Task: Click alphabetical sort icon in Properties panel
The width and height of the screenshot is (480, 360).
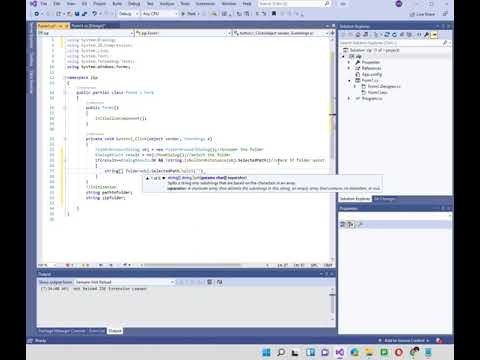Action: click(x=350, y=224)
